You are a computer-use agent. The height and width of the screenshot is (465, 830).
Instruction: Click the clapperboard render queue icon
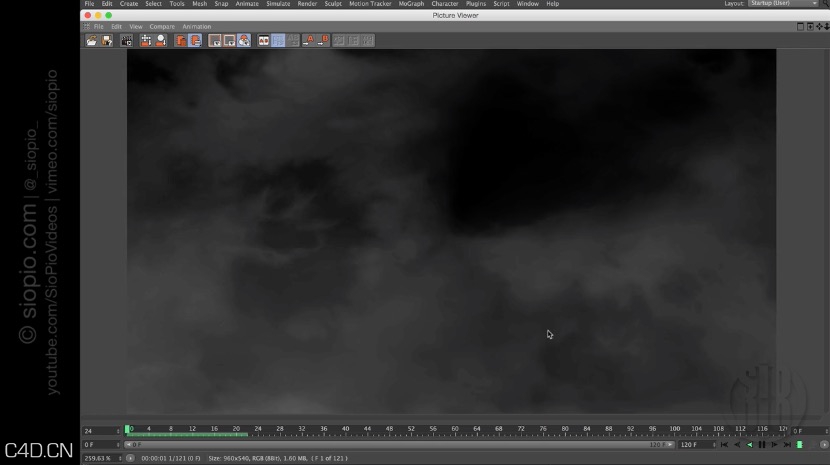tap(127, 40)
